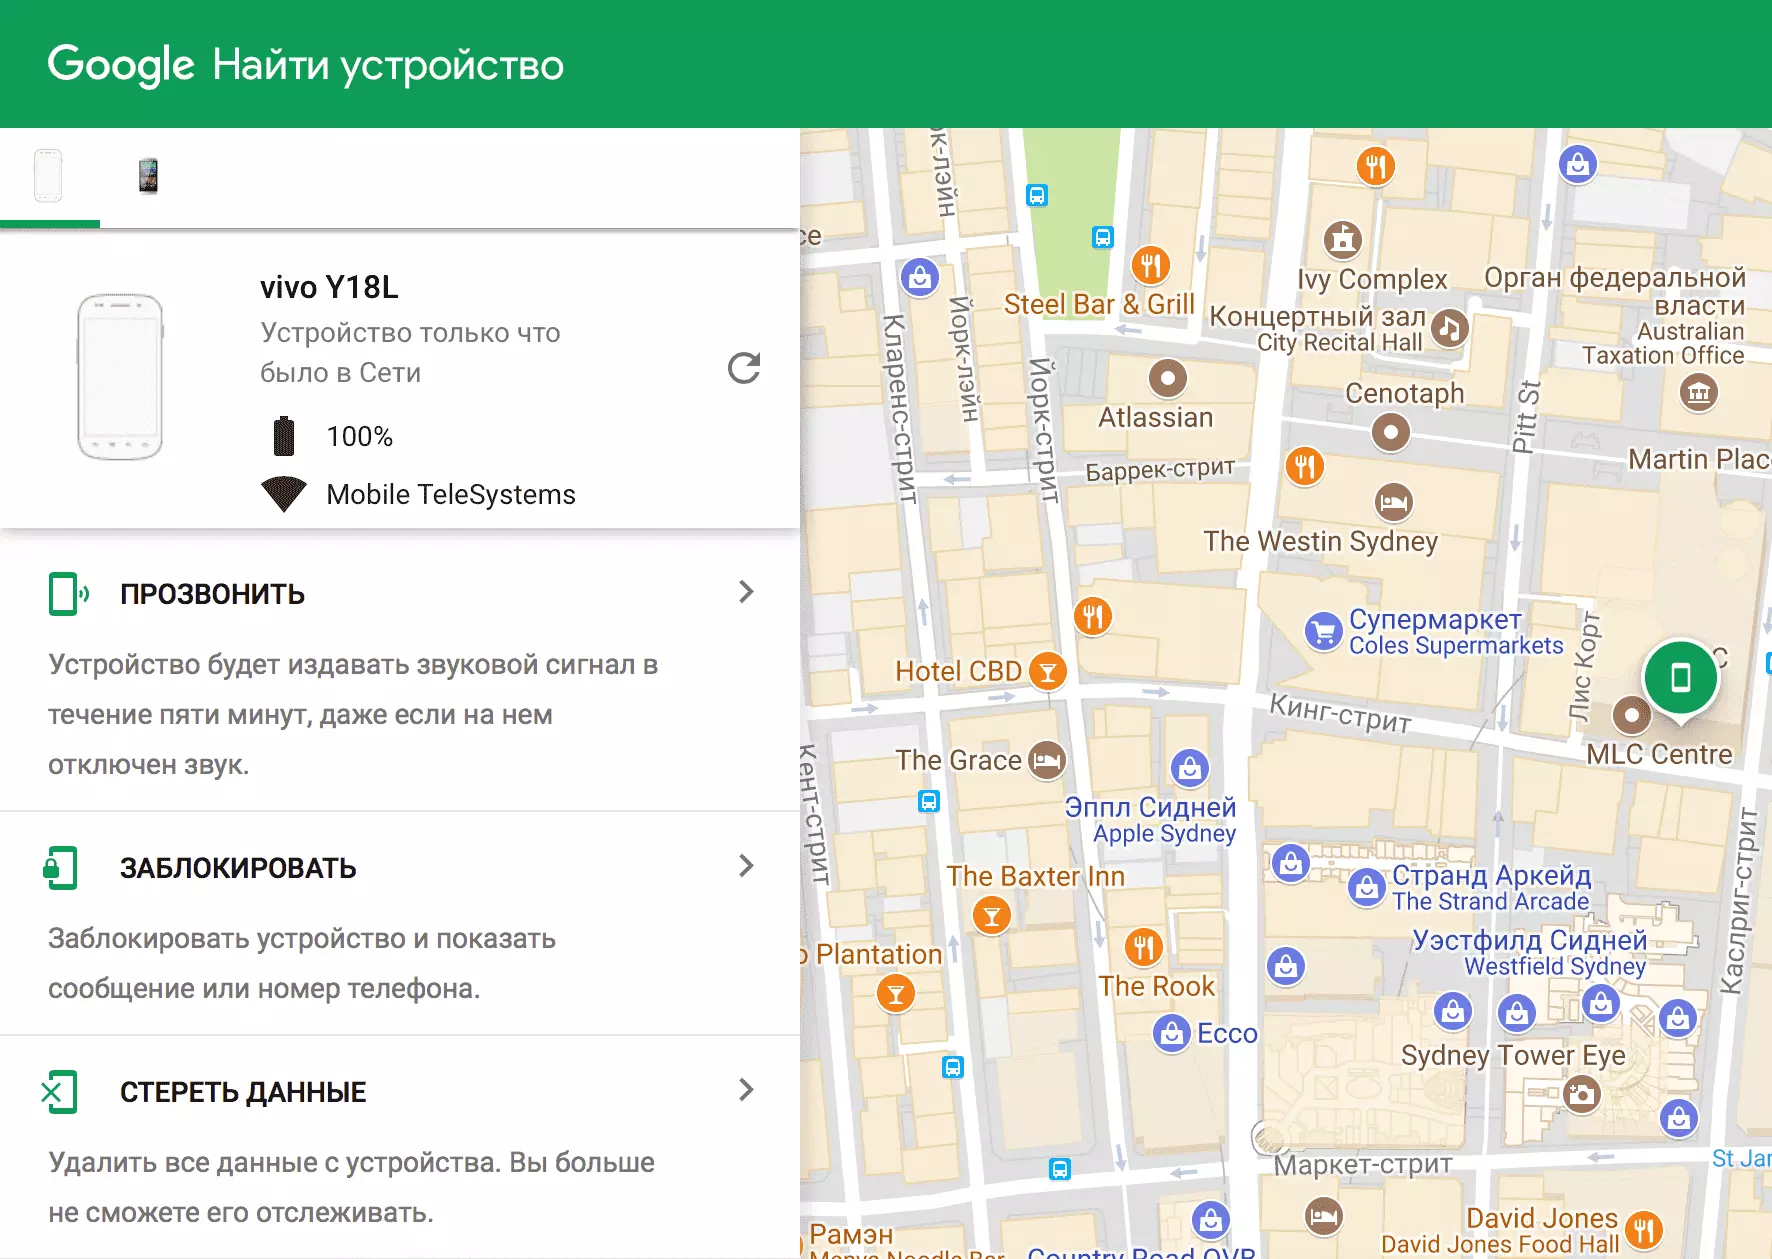Click the Mobile TeleSystems network label

pyautogui.click(x=451, y=494)
